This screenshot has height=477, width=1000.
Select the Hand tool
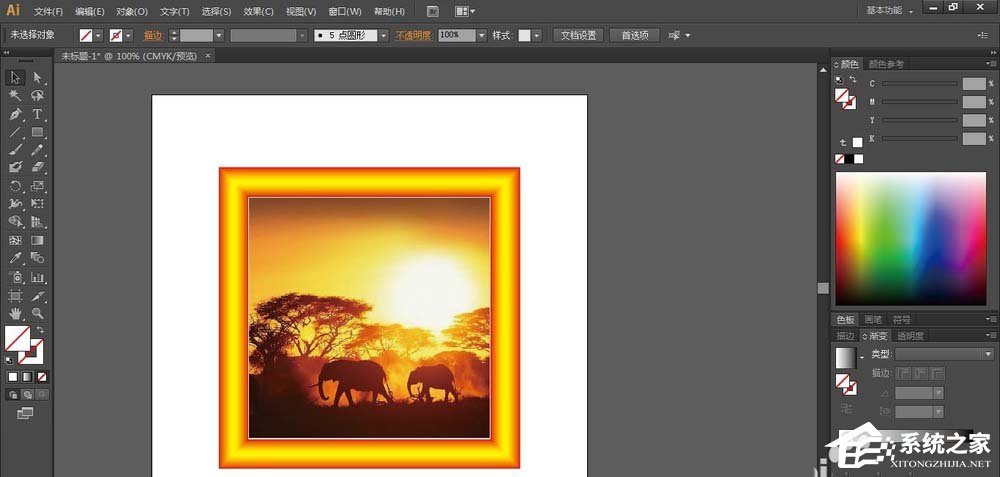point(16,314)
